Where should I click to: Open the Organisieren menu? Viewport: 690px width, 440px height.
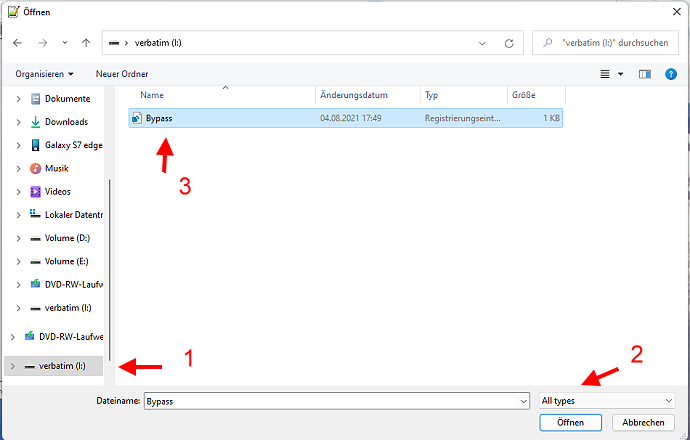pyautogui.click(x=44, y=74)
